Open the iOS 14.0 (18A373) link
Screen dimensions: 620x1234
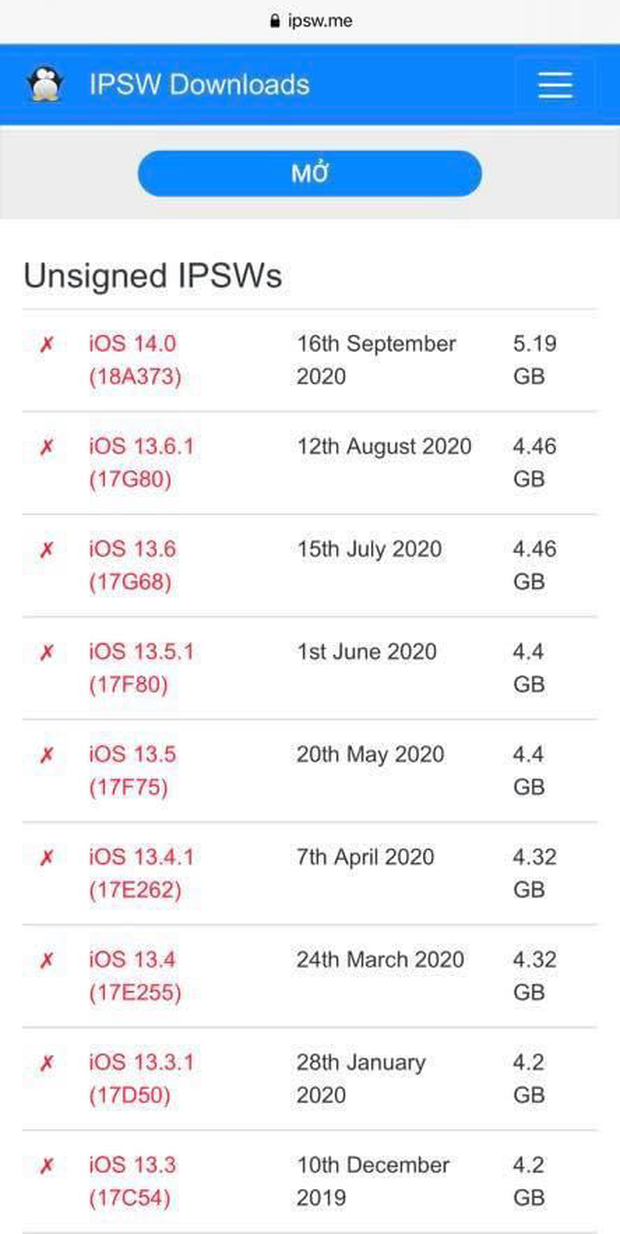tap(132, 360)
